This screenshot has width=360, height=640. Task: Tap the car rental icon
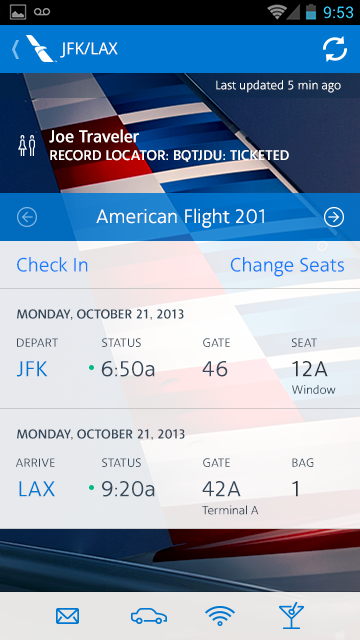149,616
